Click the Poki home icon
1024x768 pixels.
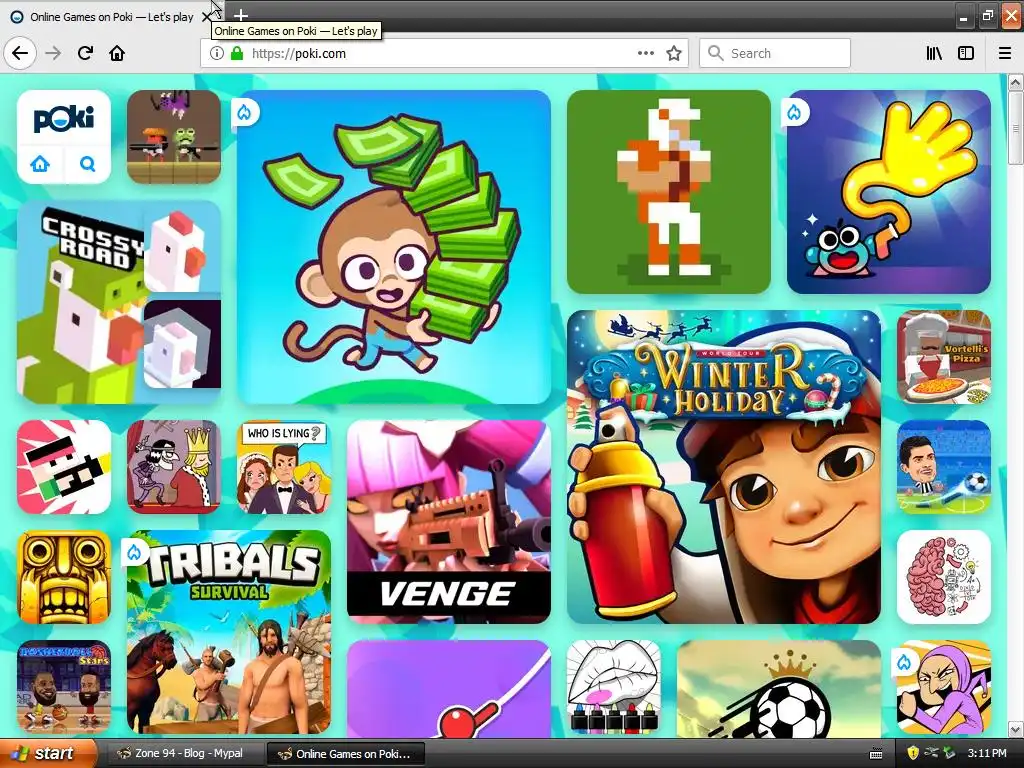(40, 163)
